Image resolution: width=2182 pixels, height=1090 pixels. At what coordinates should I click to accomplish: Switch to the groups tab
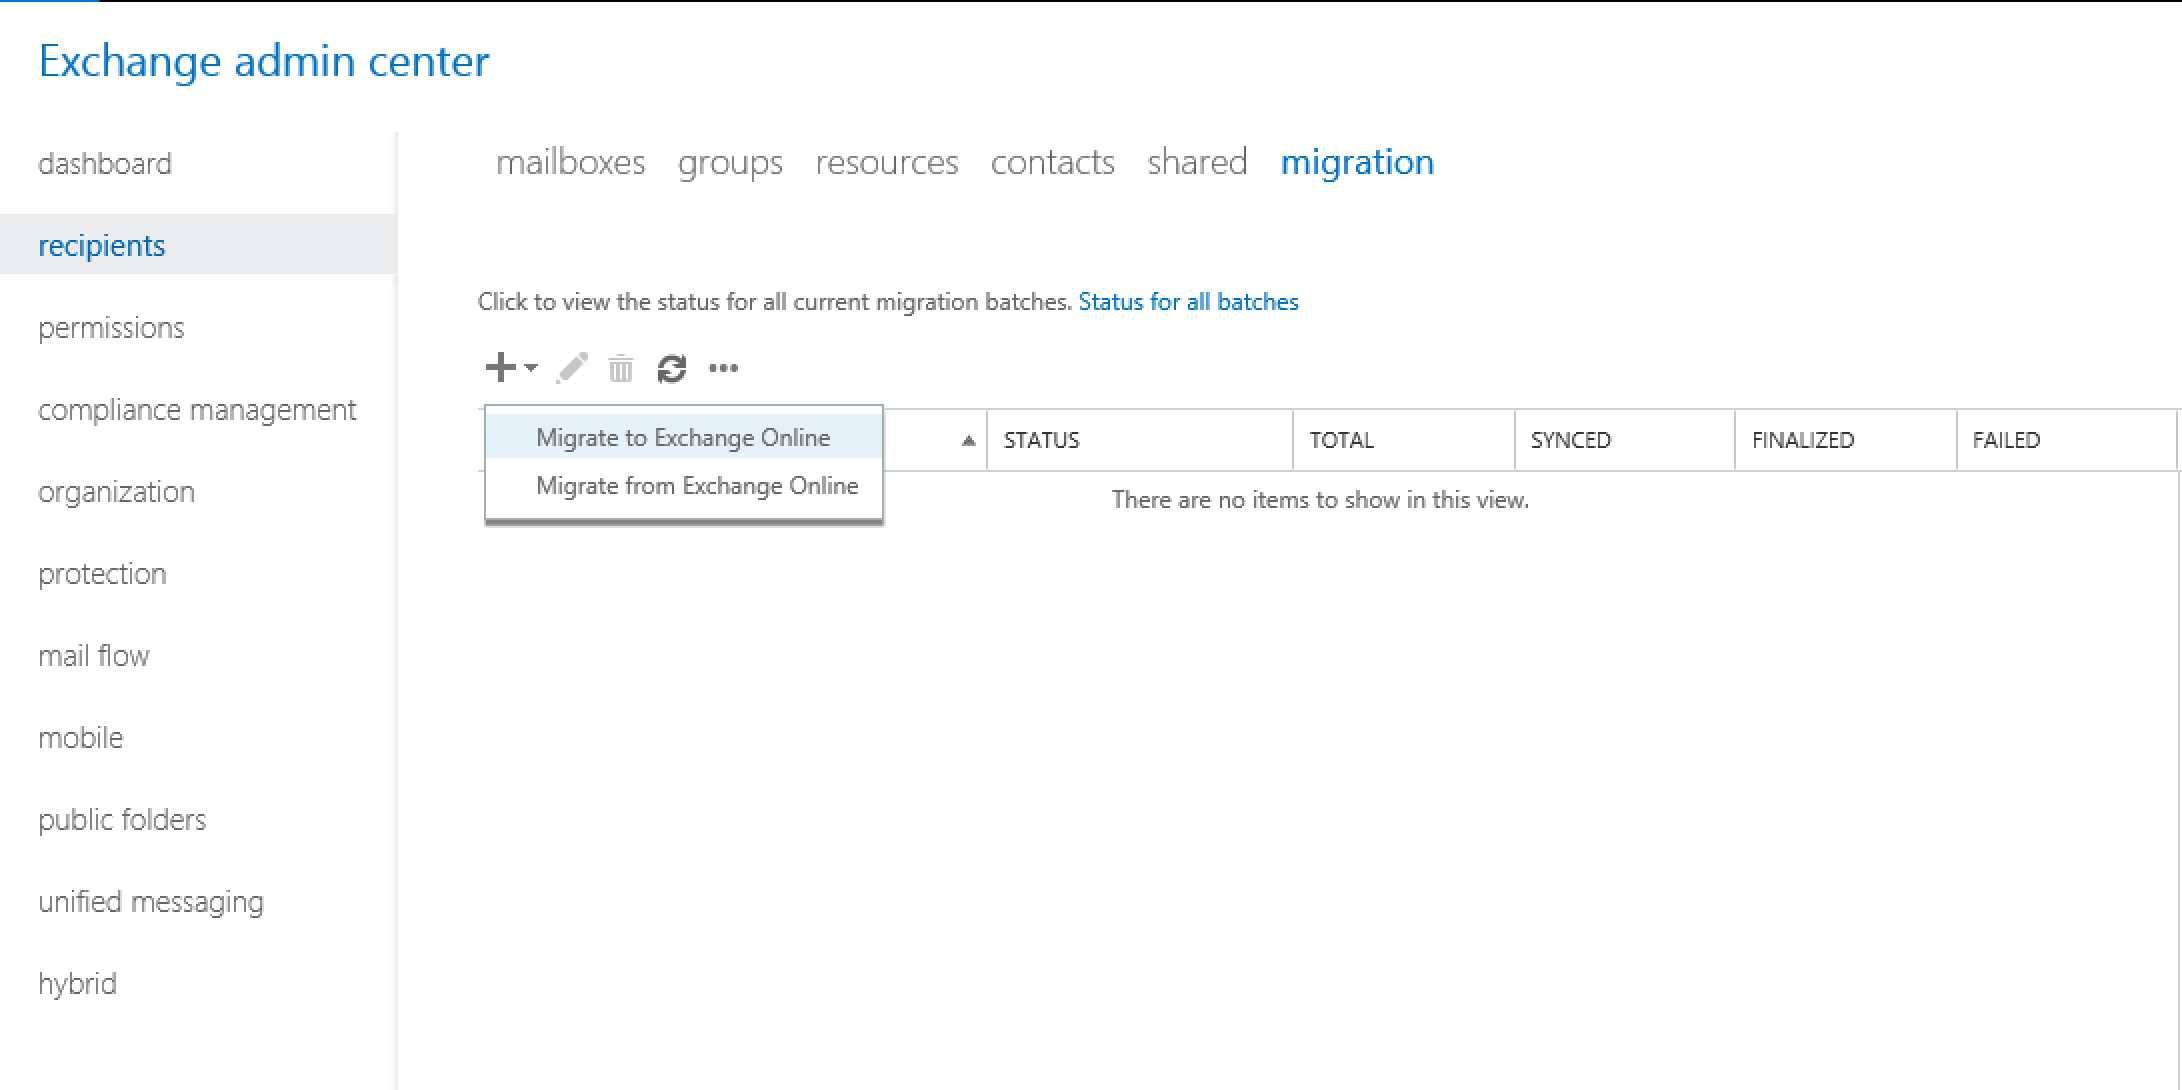(x=730, y=162)
